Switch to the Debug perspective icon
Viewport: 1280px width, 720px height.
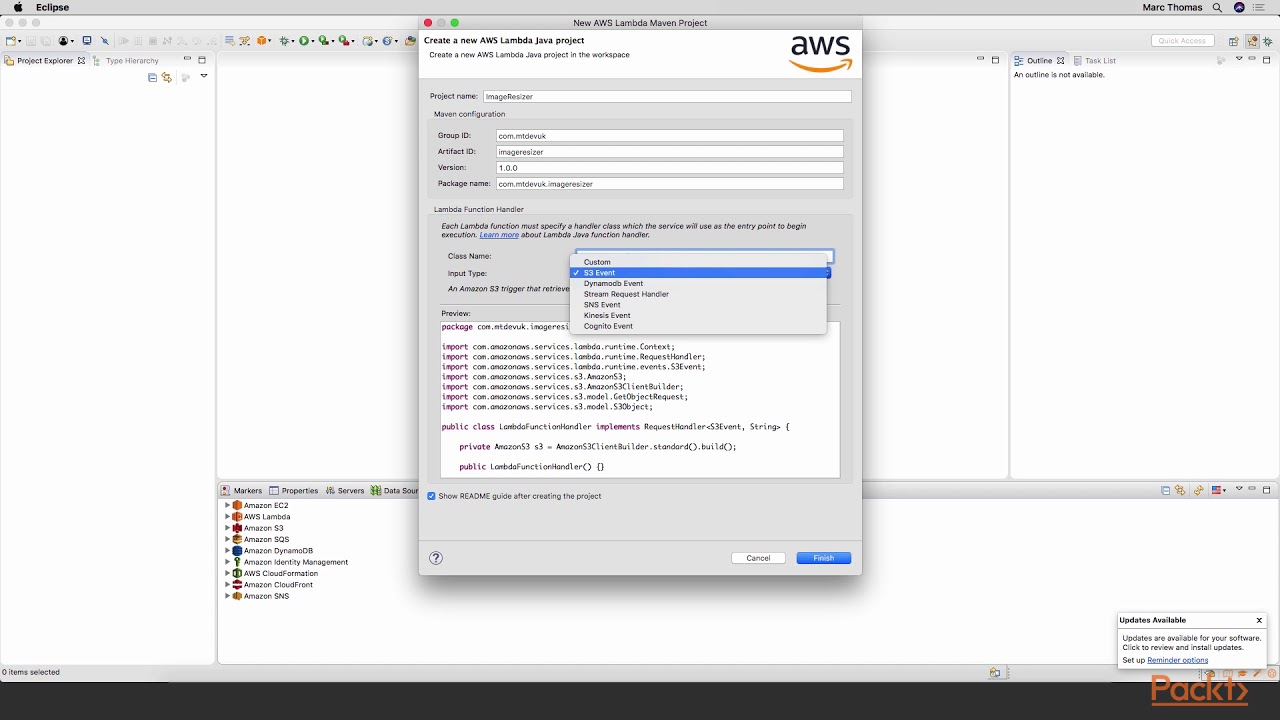click(x=1267, y=41)
